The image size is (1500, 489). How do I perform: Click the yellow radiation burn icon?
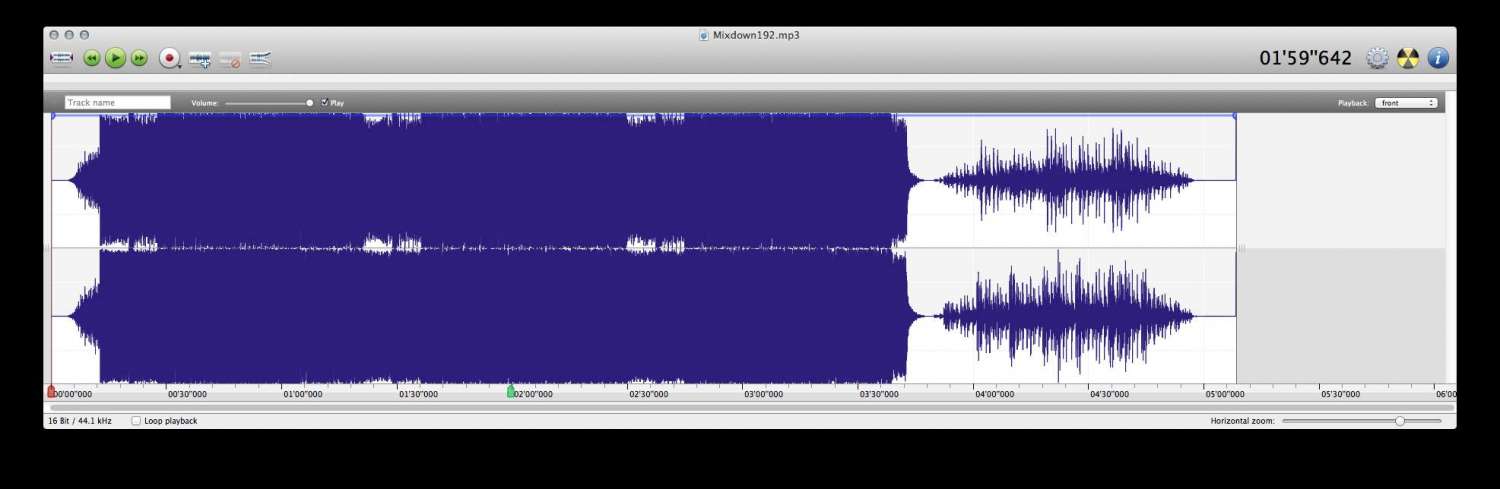click(x=1408, y=58)
